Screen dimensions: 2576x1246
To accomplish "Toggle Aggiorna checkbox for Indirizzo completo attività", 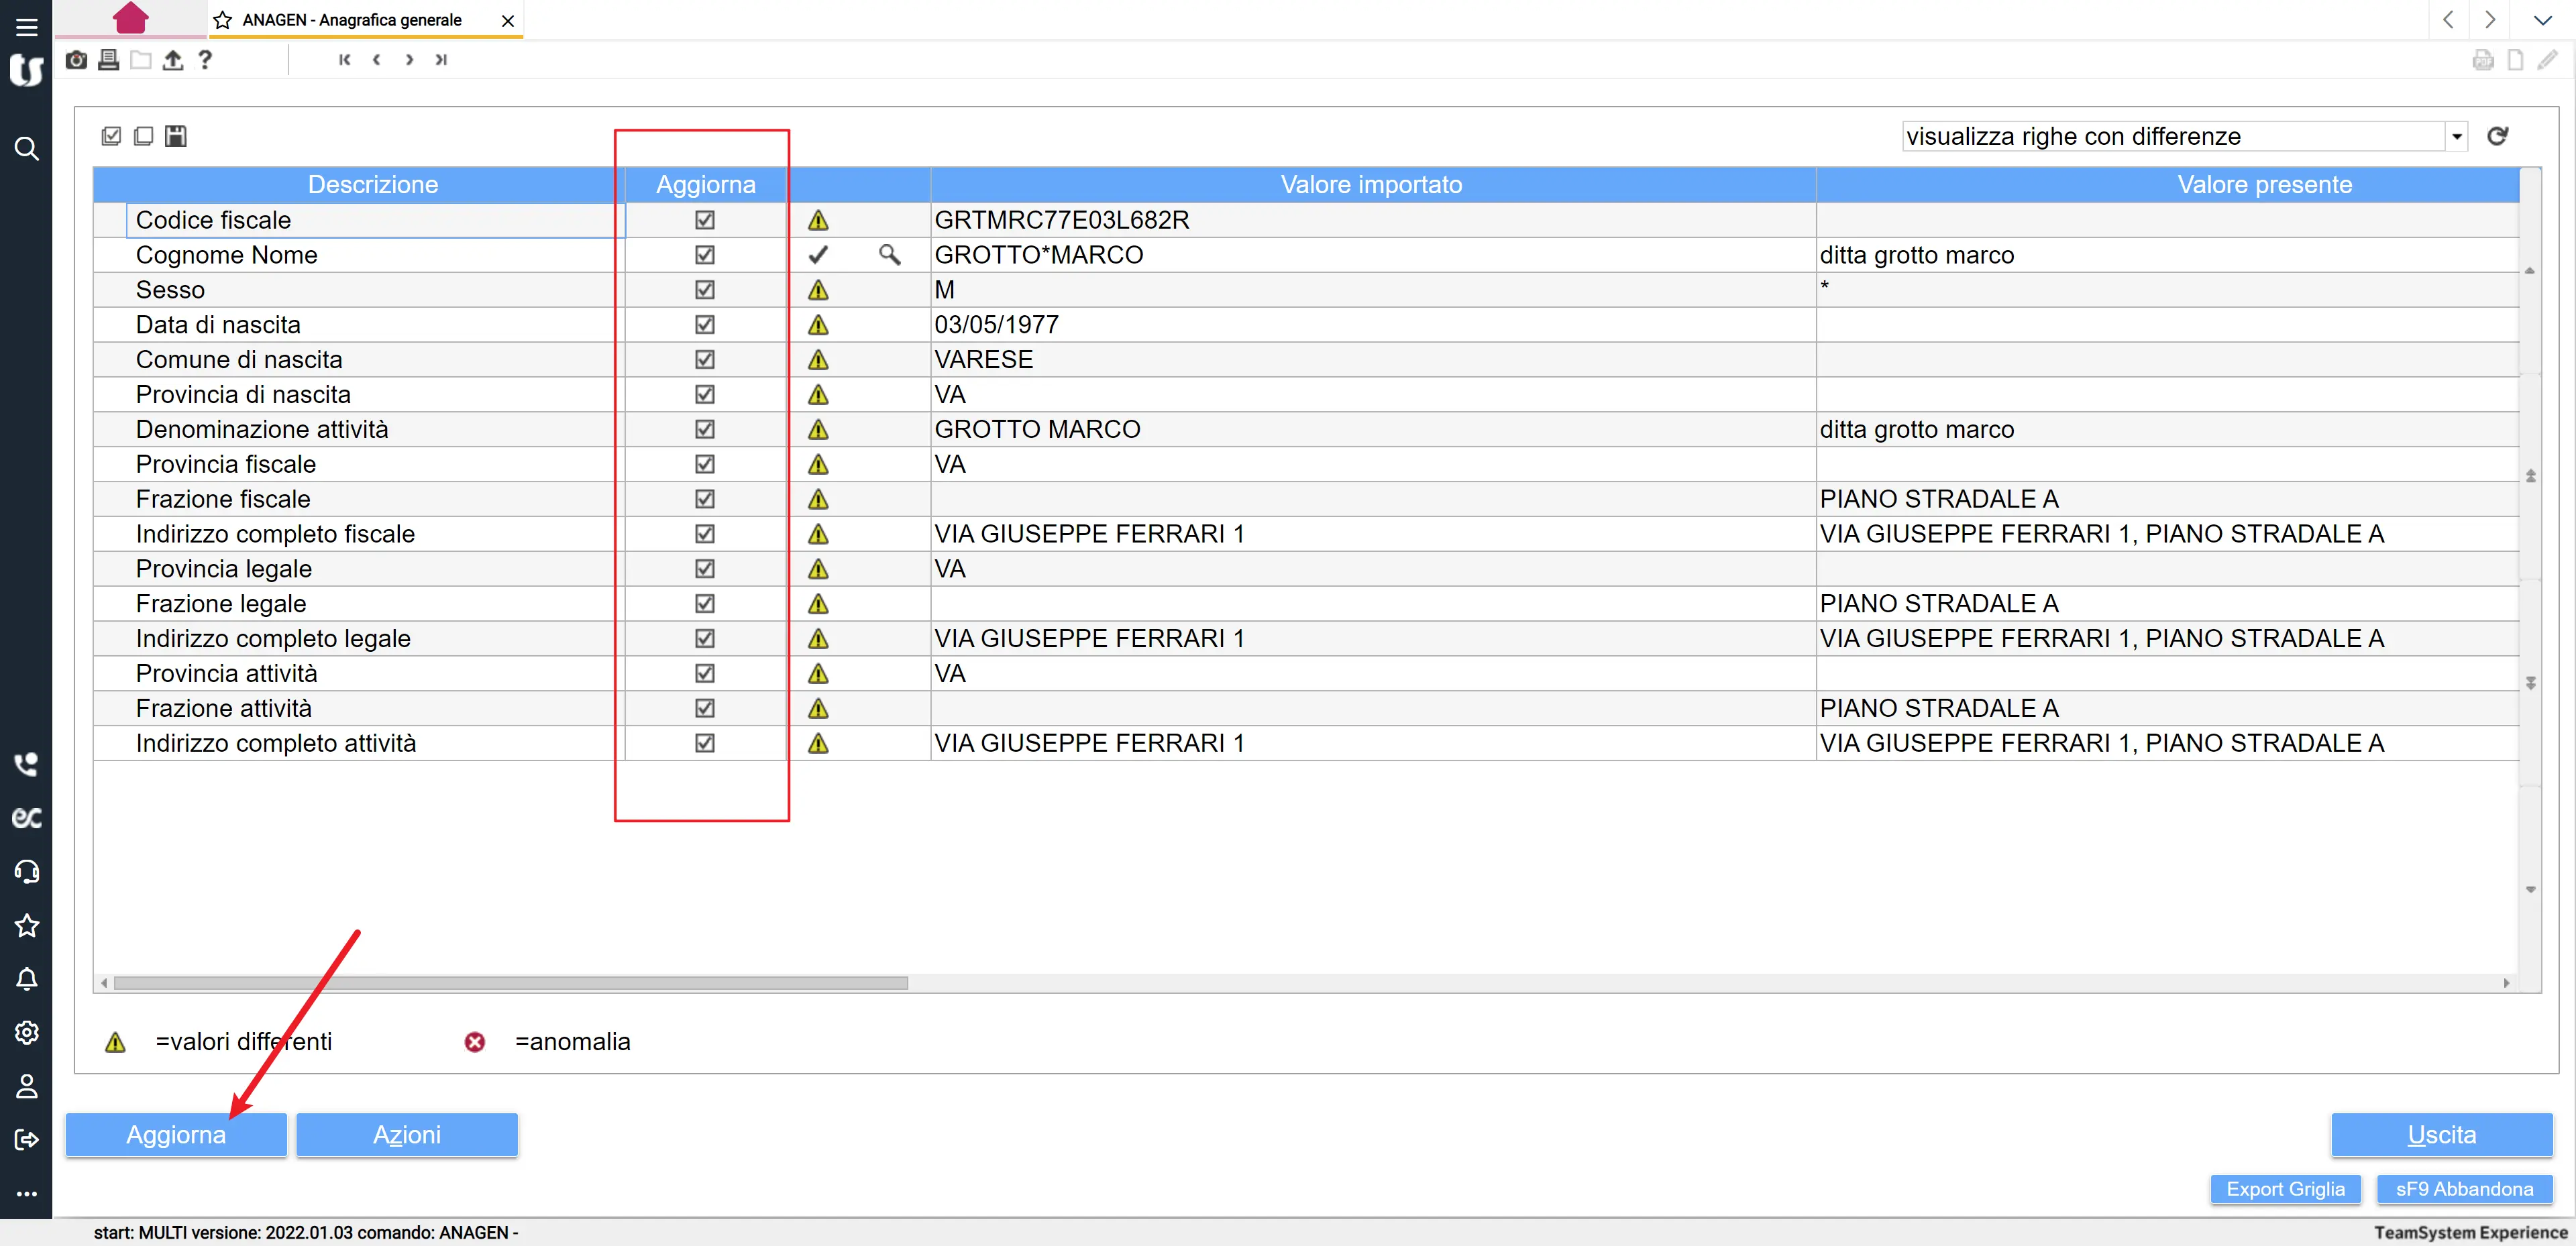I will tap(705, 743).
